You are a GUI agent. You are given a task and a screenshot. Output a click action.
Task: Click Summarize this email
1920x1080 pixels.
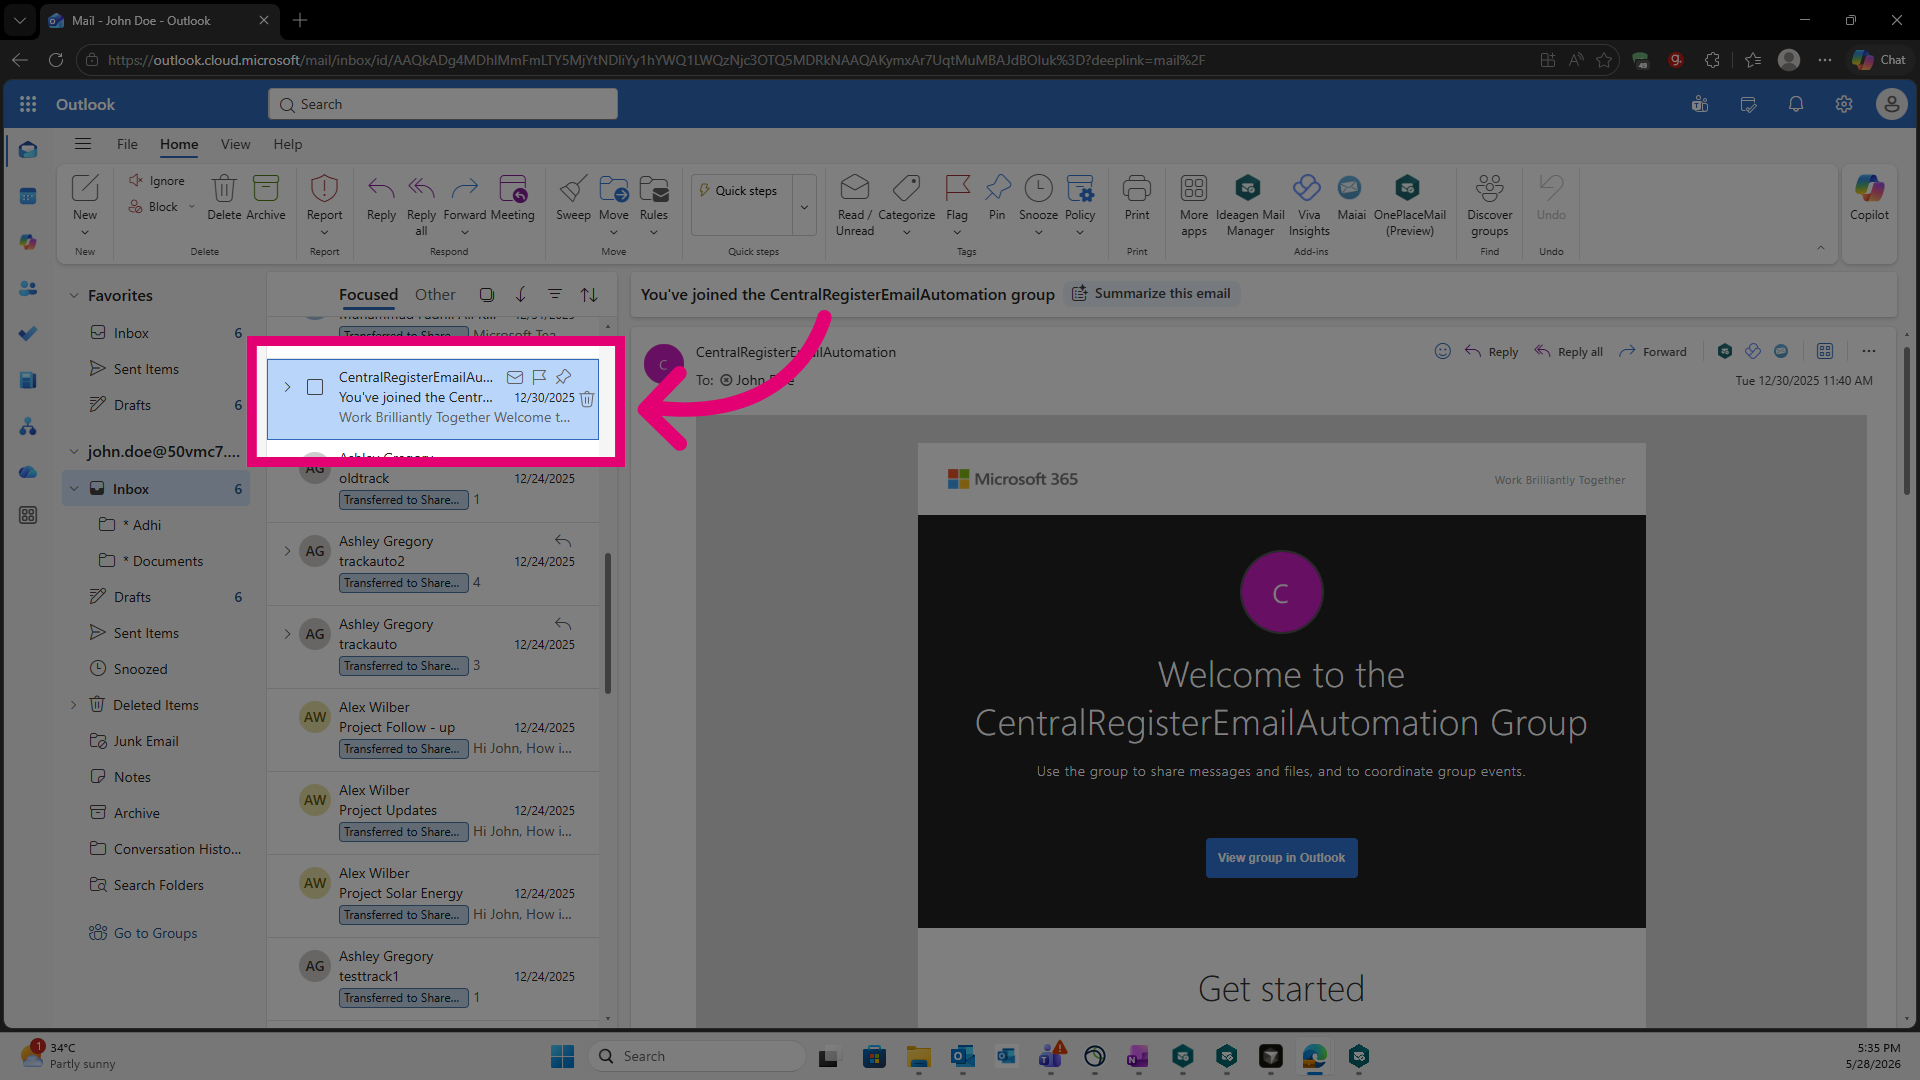point(1151,294)
